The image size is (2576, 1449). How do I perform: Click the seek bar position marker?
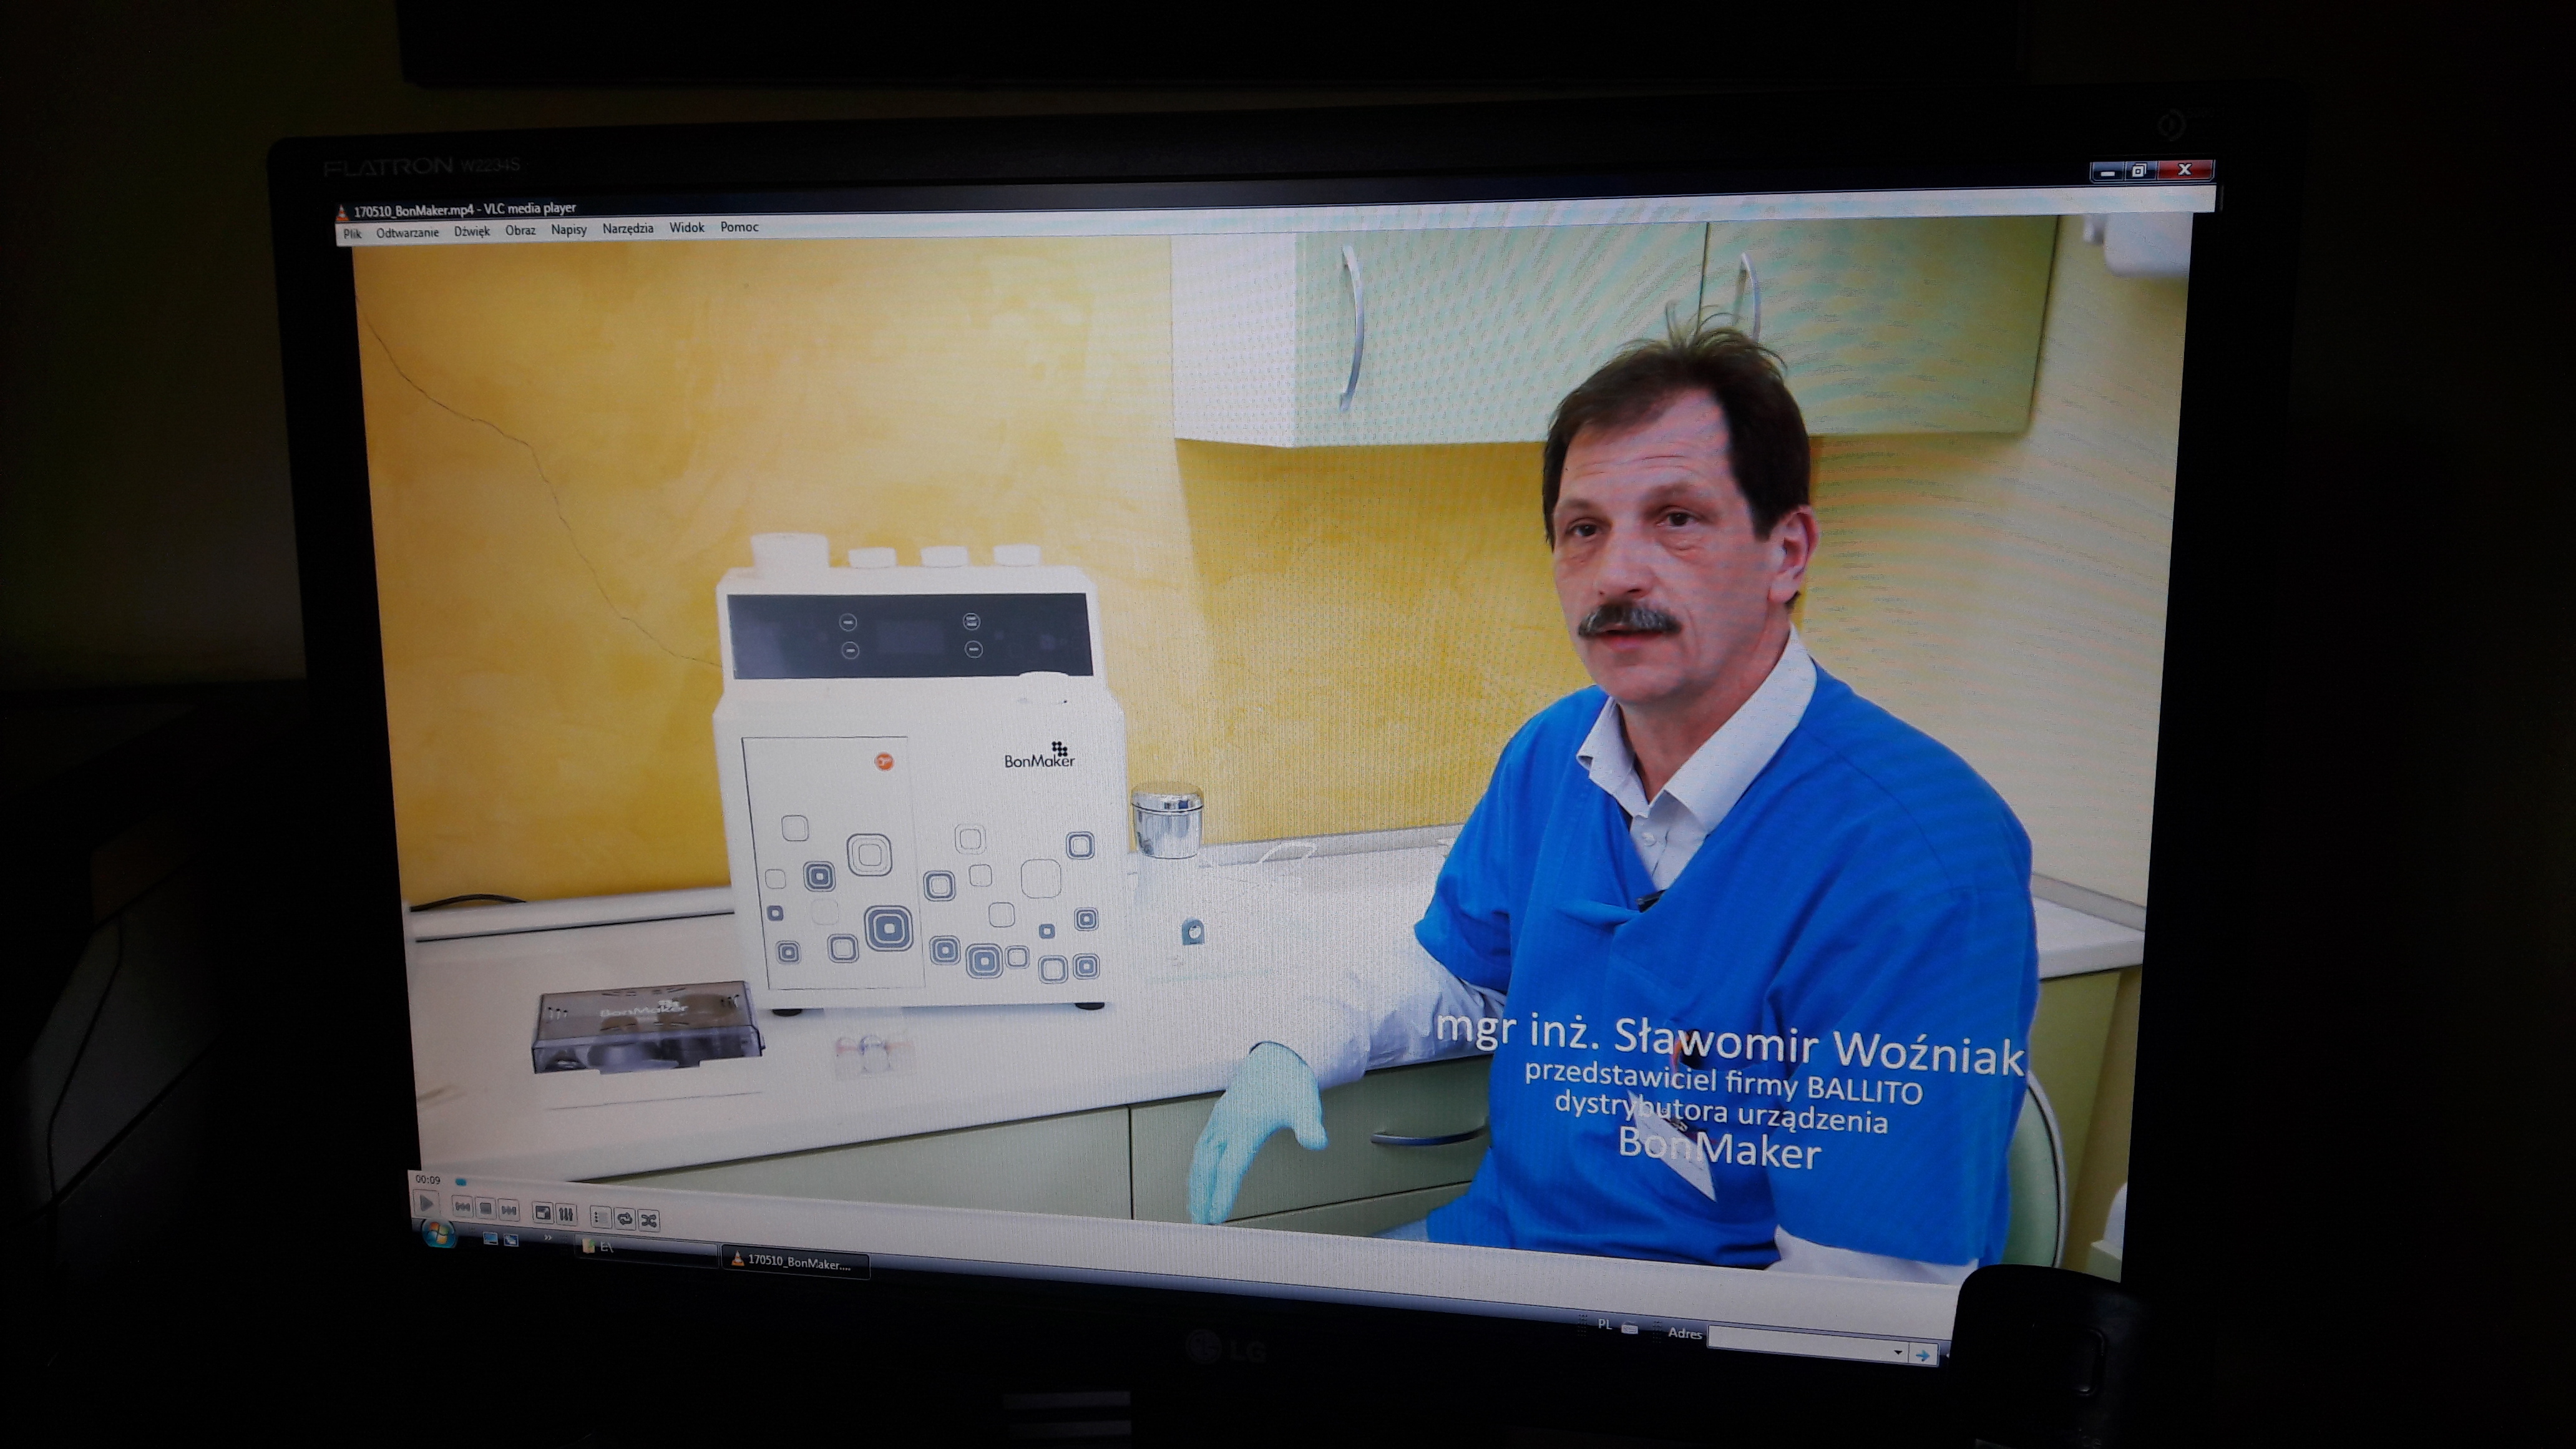pyautogui.click(x=461, y=1182)
